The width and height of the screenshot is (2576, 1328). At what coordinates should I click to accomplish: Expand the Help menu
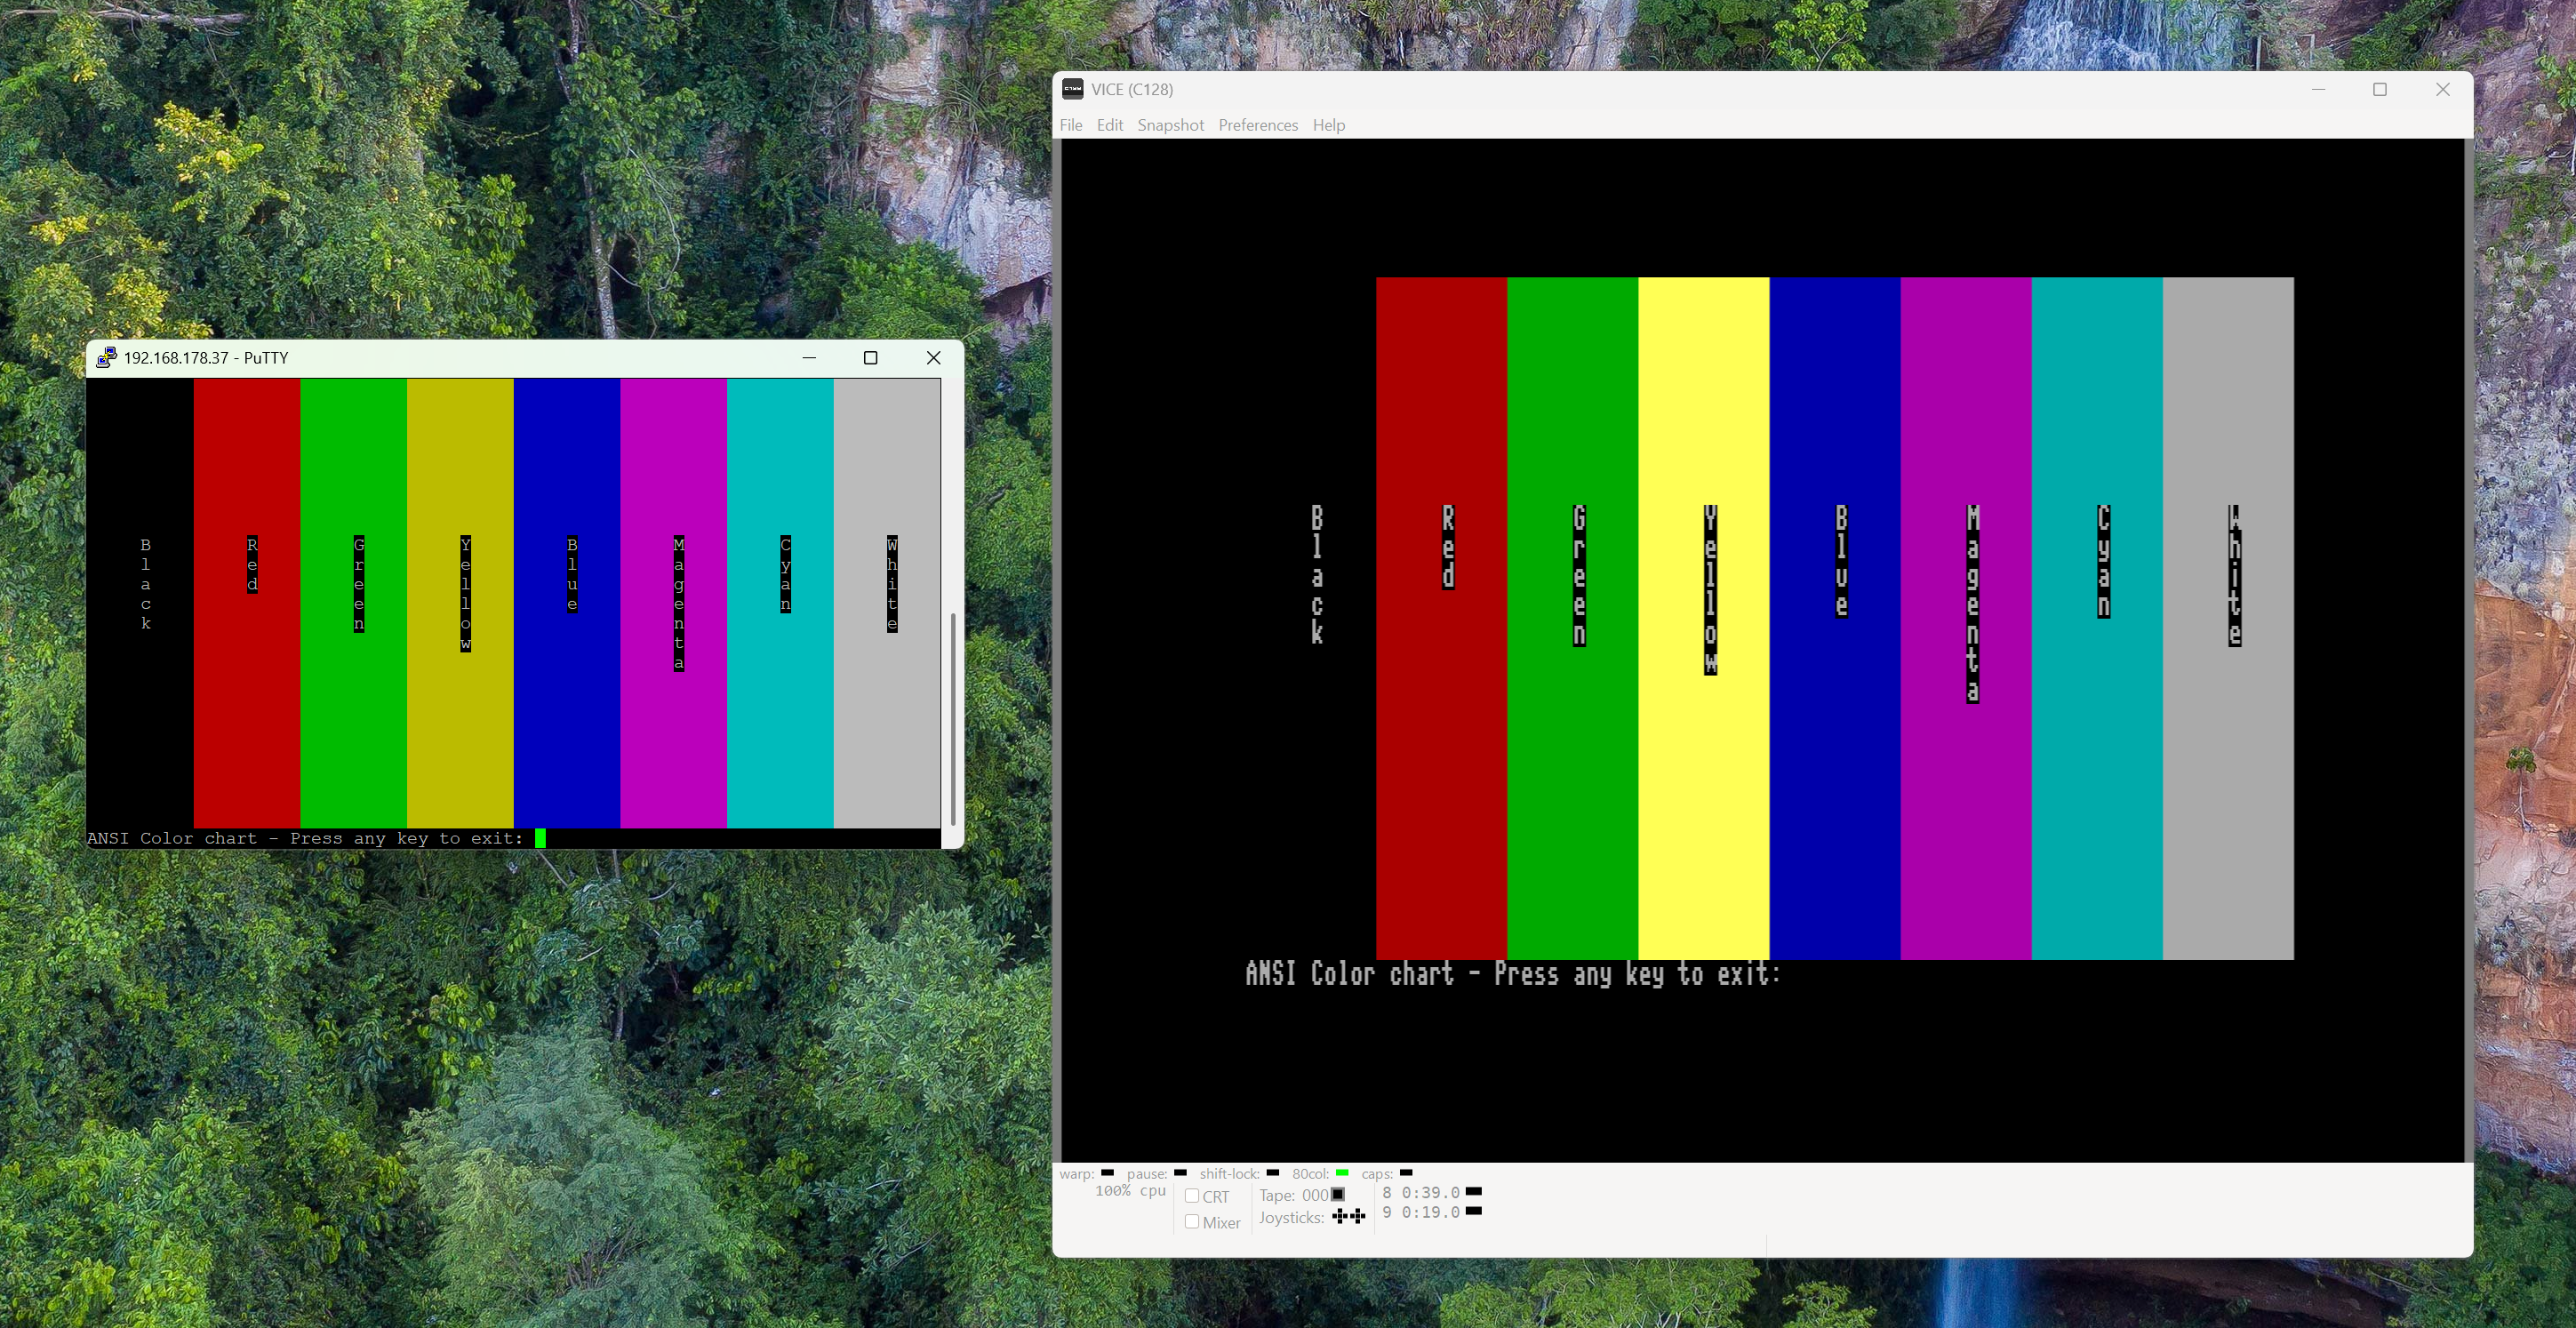(x=1328, y=125)
